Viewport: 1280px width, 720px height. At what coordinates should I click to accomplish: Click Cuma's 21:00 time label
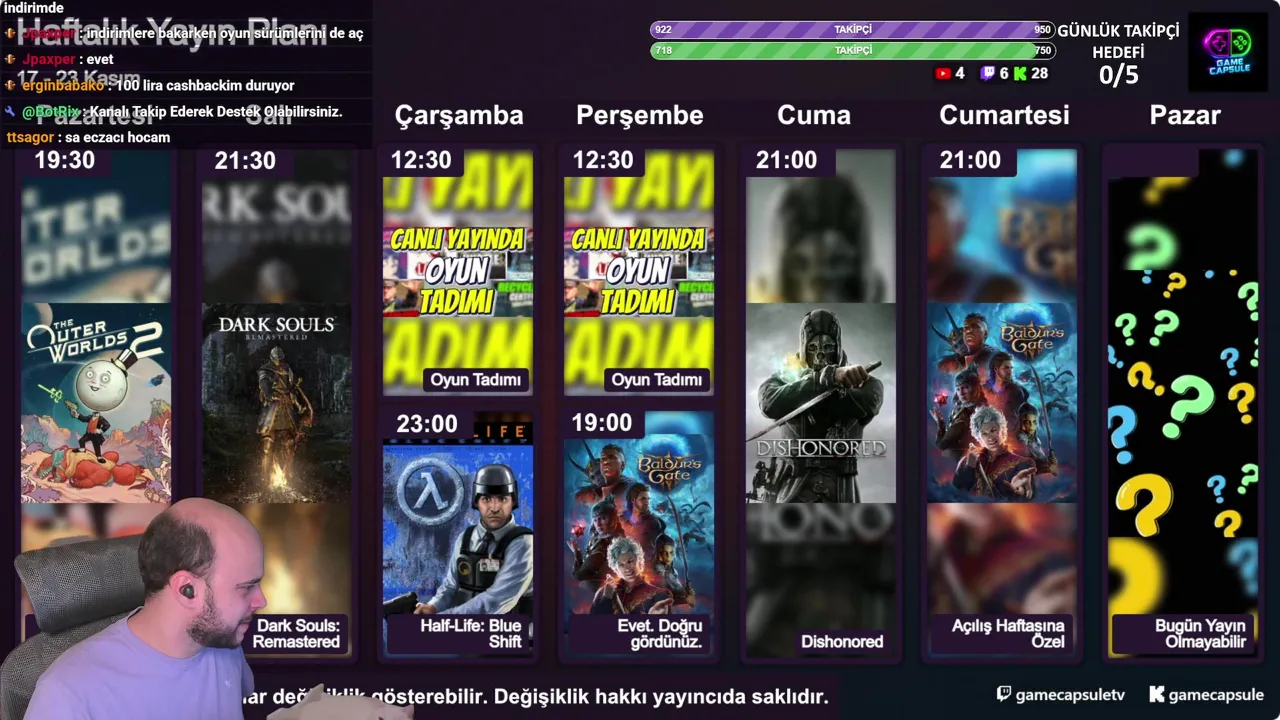[786, 160]
